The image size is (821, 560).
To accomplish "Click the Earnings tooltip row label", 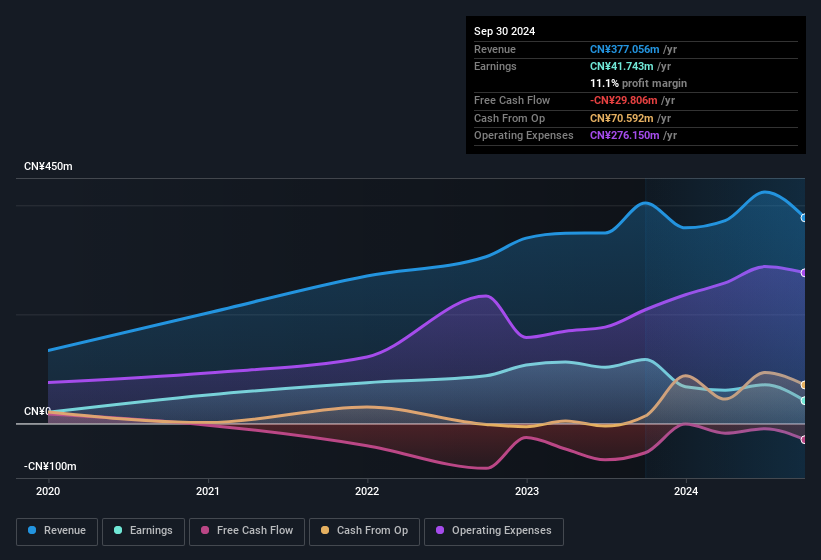I will tap(495, 66).
